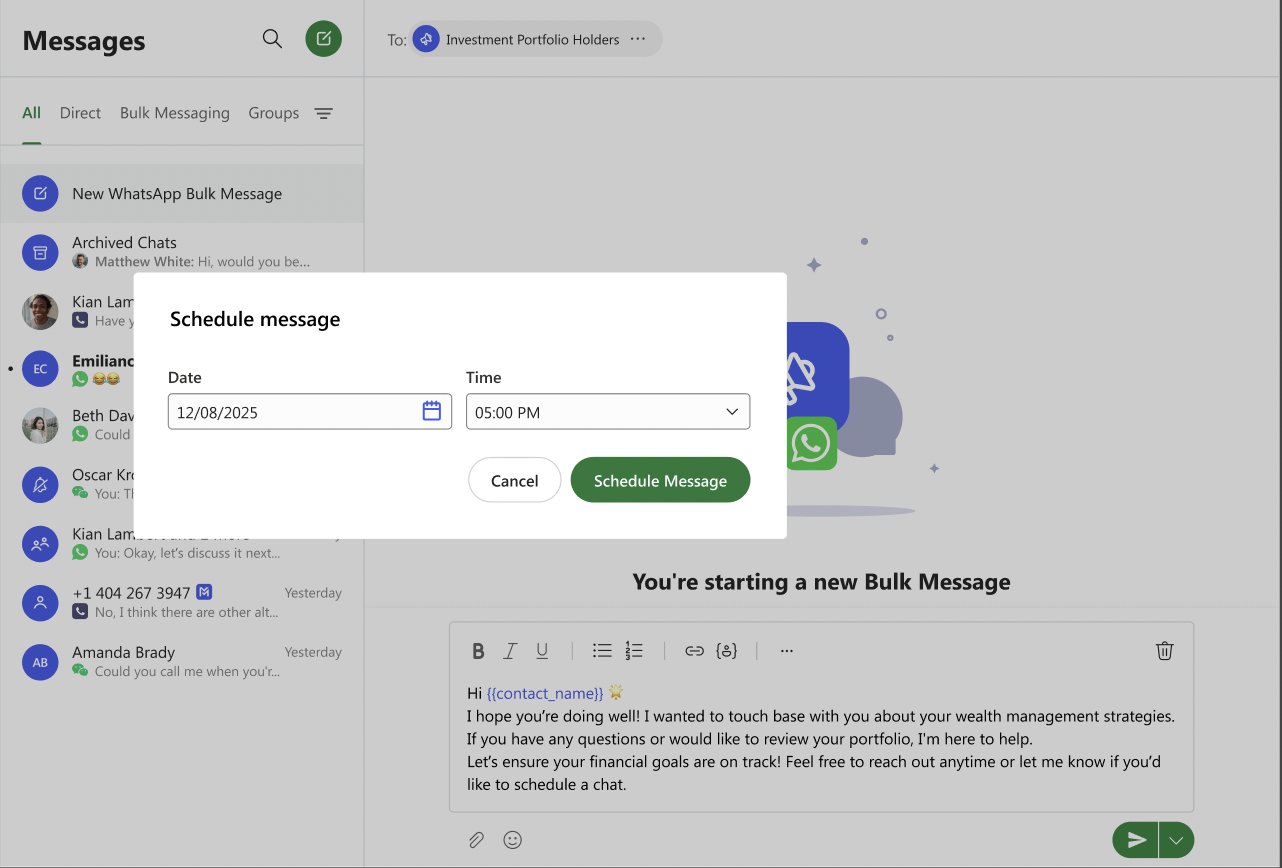The height and width of the screenshot is (868, 1282).
Task: Open the emoji picker
Action: click(x=512, y=839)
